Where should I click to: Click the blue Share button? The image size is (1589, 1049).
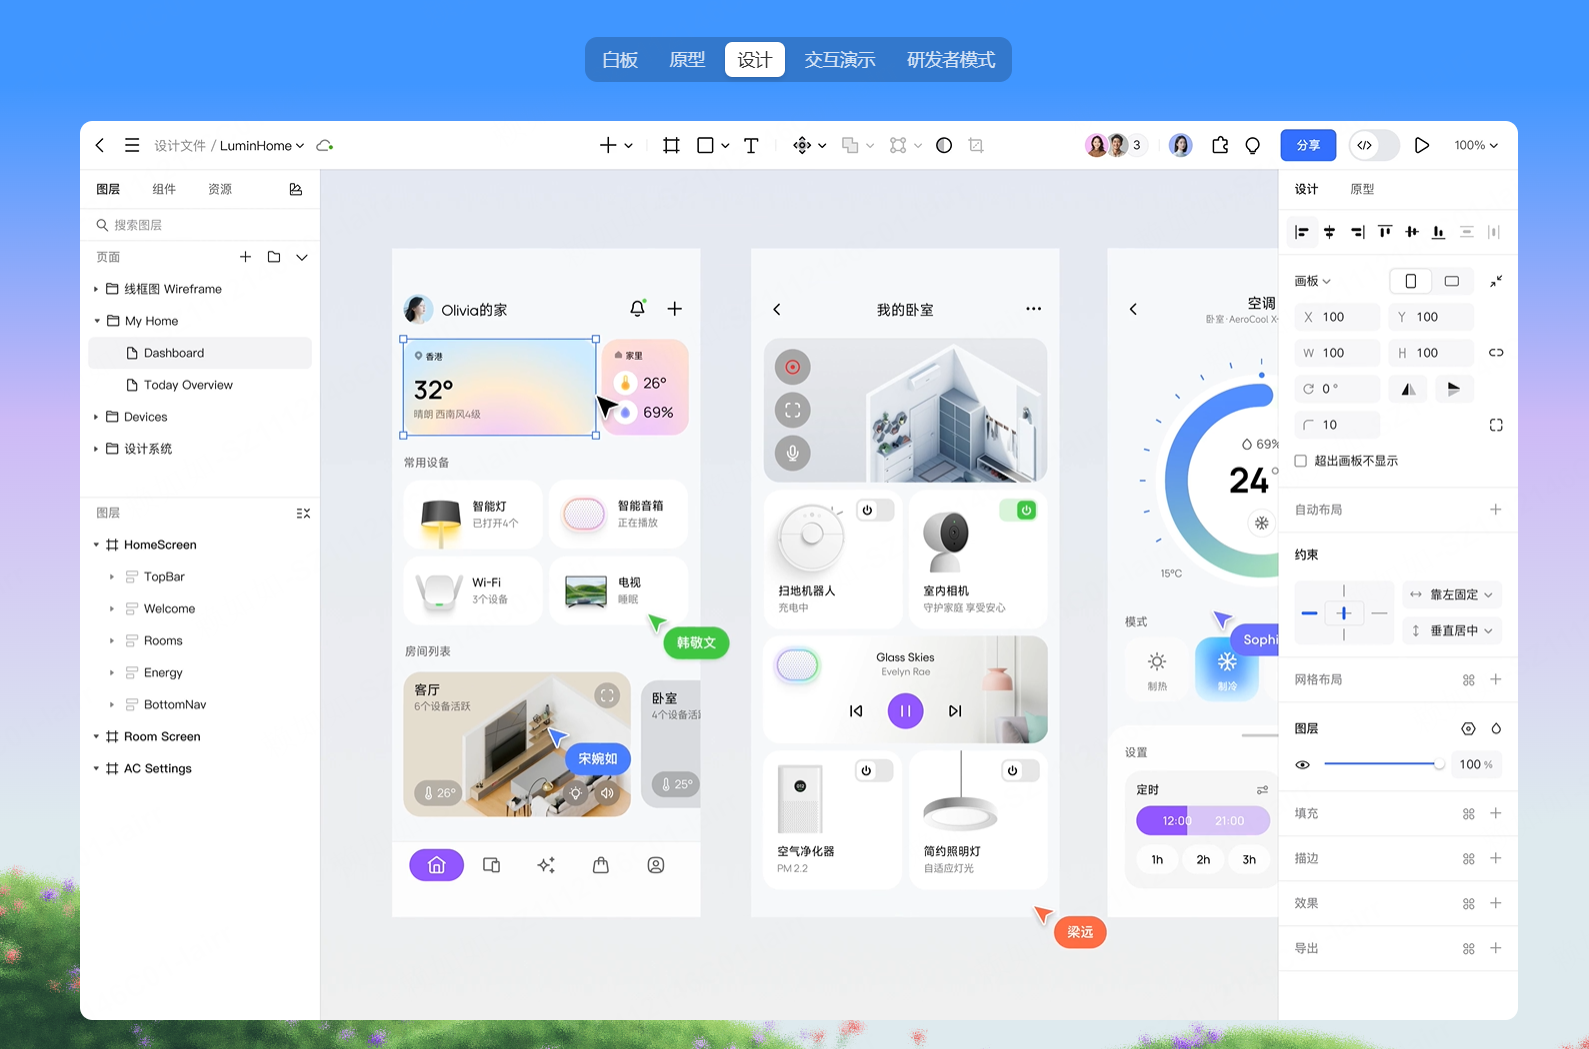[1308, 145]
